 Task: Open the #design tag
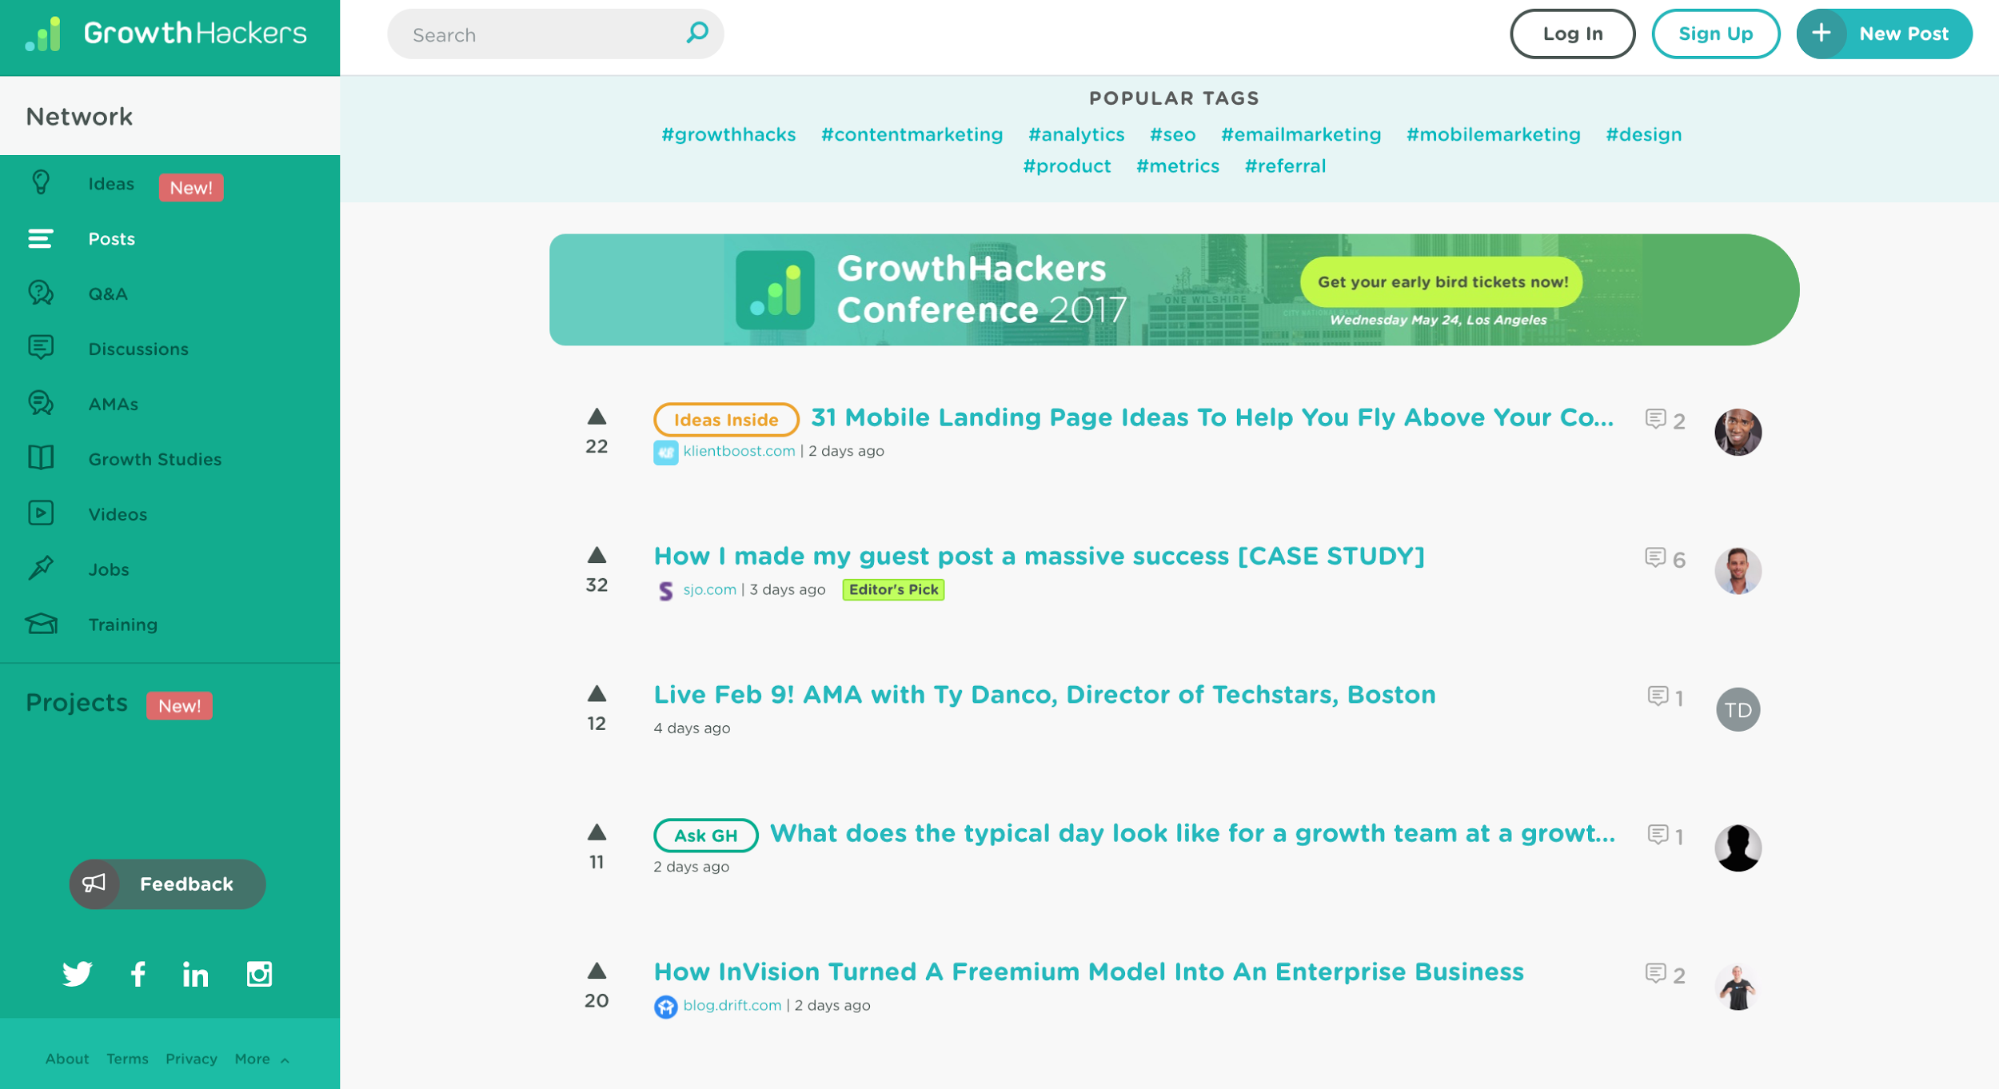1643,134
